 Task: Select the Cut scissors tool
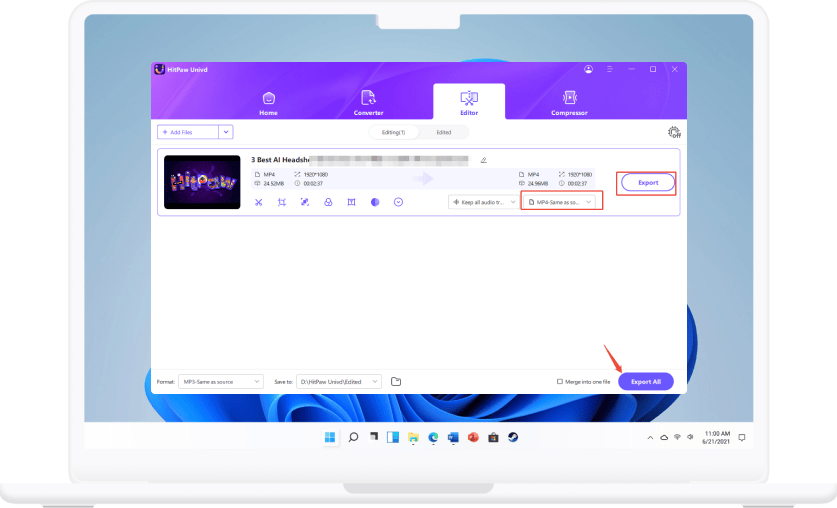258,202
